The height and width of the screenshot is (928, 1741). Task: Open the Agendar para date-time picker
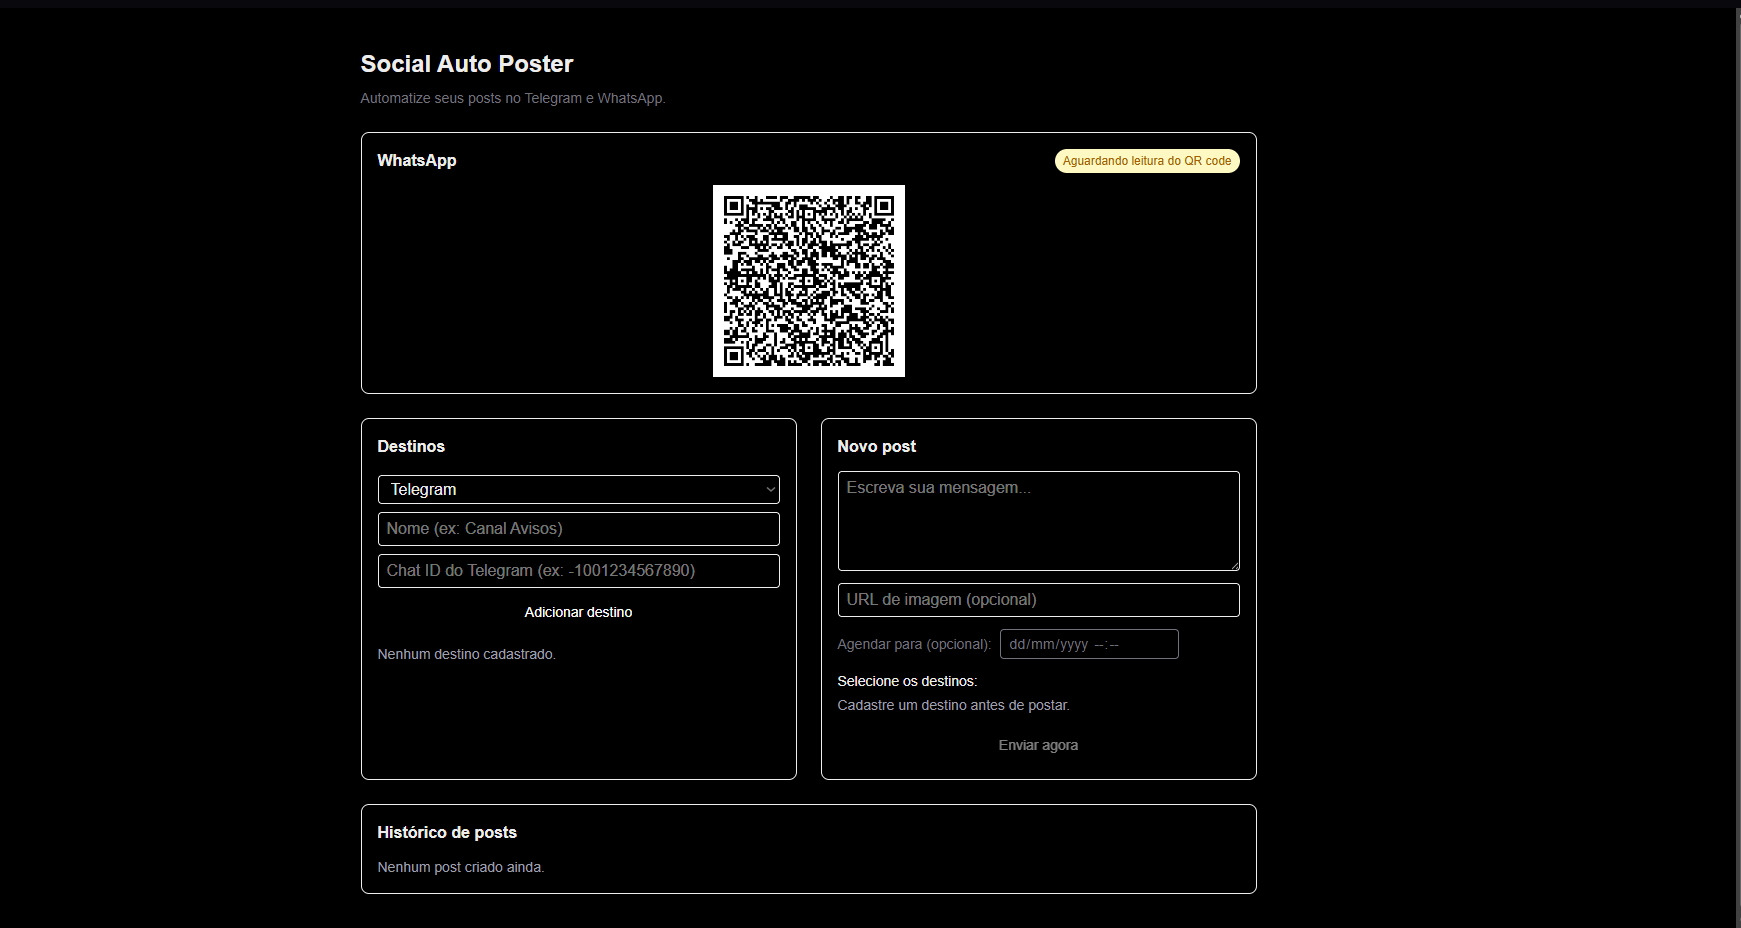pos(1089,644)
